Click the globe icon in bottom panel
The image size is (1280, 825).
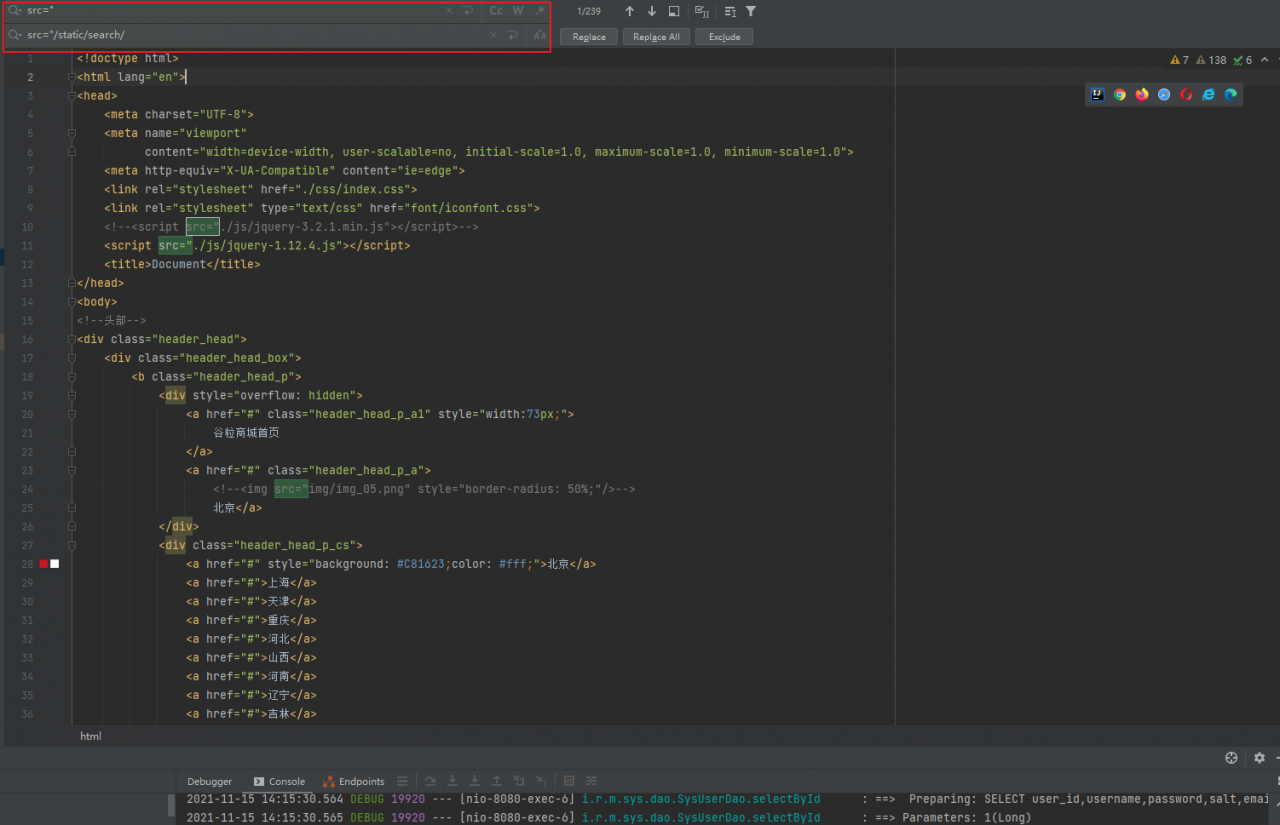pyautogui.click(x=1232, y=758)
